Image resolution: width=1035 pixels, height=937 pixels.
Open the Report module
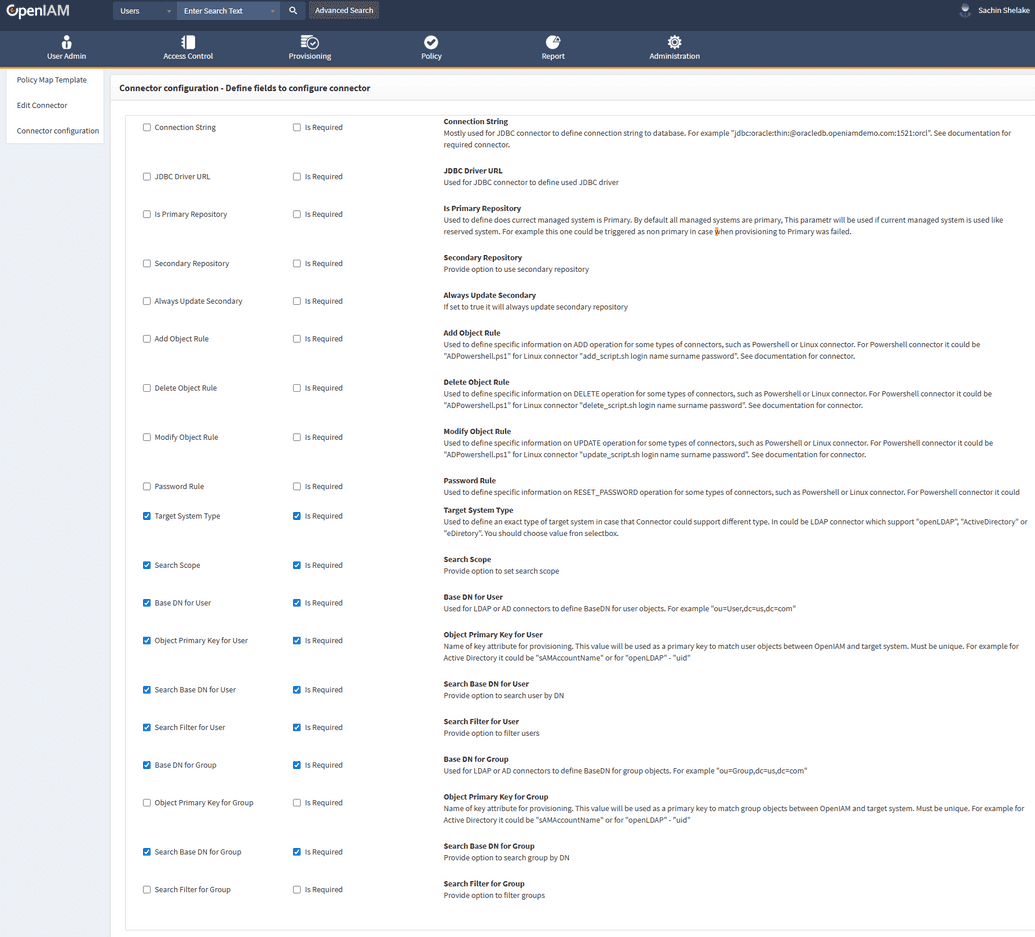coord(553,48)
